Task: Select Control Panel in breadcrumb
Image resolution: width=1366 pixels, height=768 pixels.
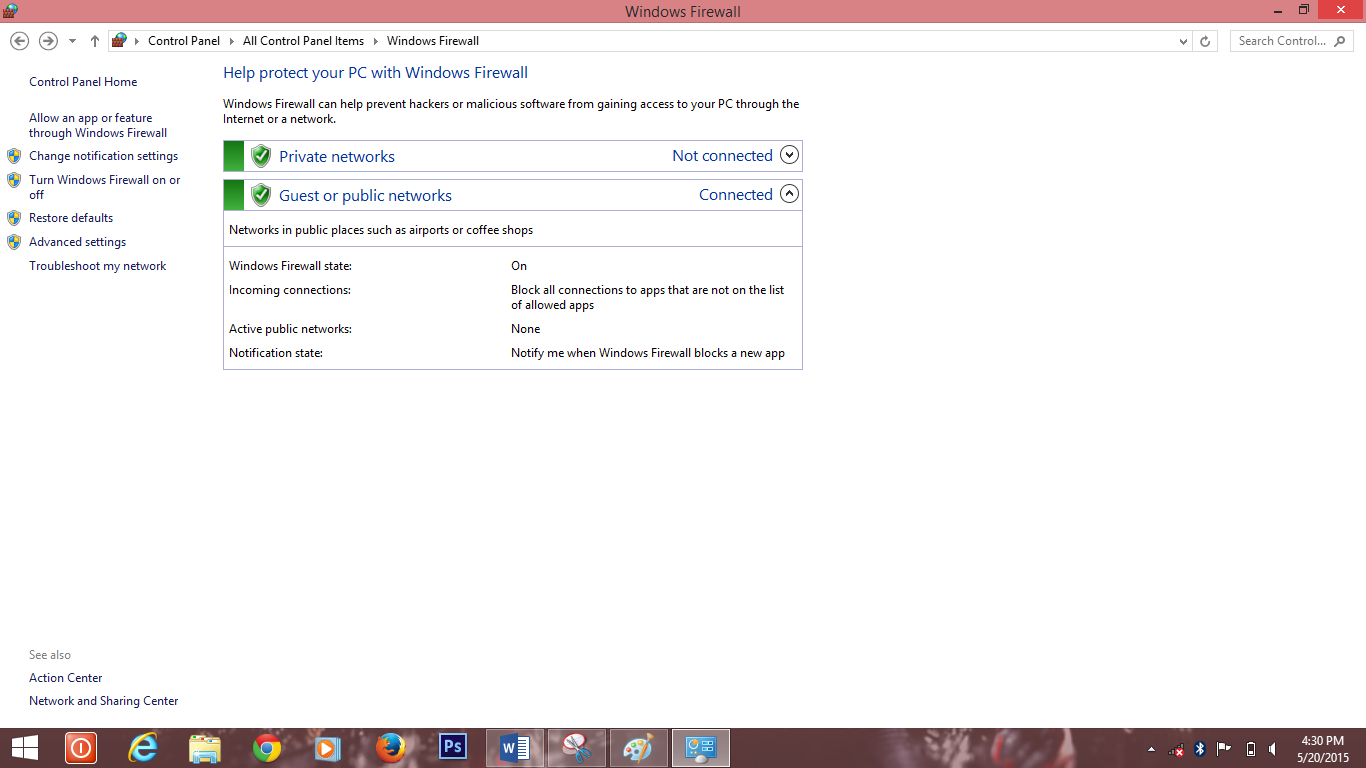Action: pyautogui.click(x=184, y=41)
